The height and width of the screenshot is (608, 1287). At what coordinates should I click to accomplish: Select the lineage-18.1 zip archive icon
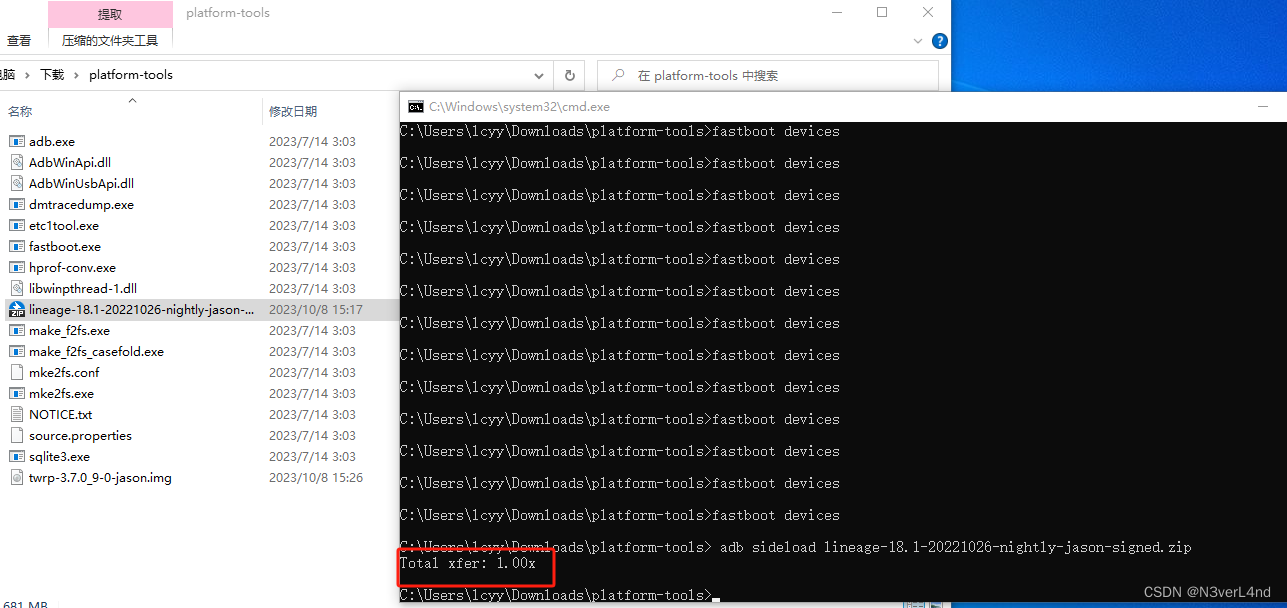point(16,310)
